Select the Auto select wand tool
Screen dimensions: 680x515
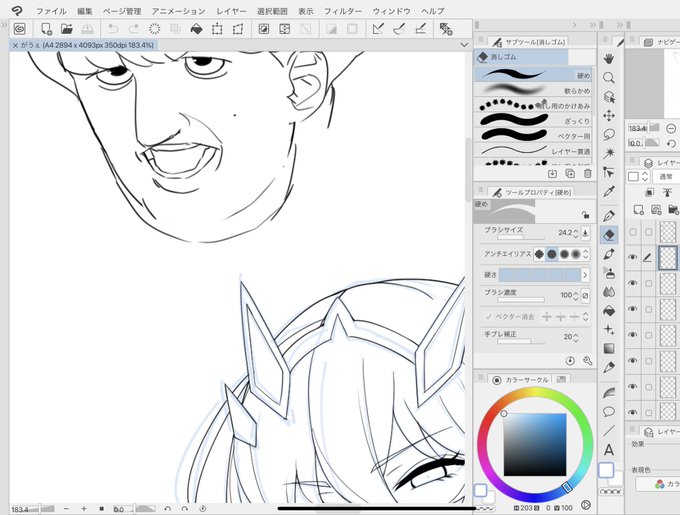tap(609, 153)
